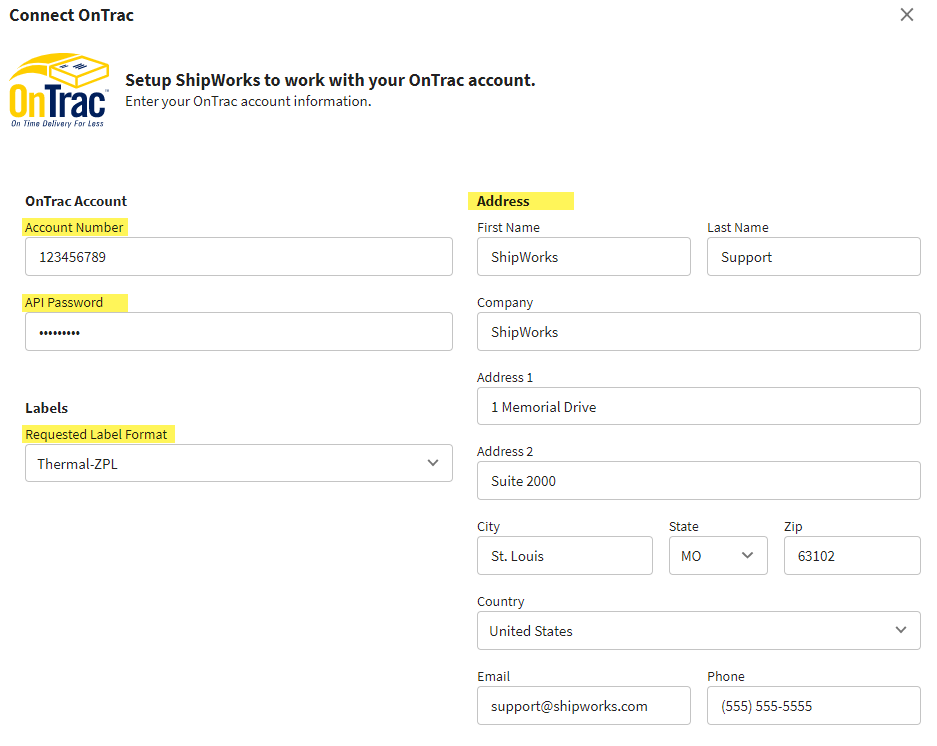Click the highlighted "Account Number" label

coord(74,227)
